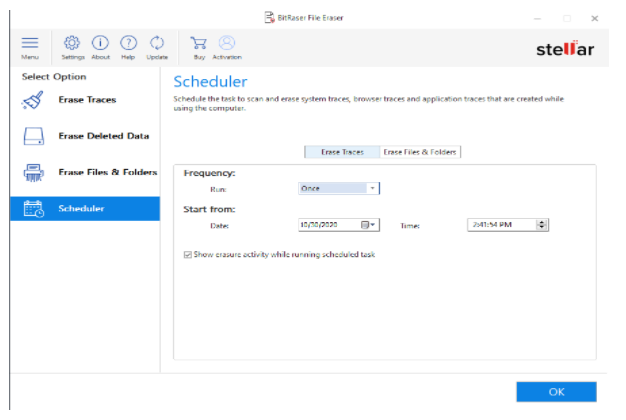Close the BitRaser window
The image size is (626, 420).
(594, 18)
